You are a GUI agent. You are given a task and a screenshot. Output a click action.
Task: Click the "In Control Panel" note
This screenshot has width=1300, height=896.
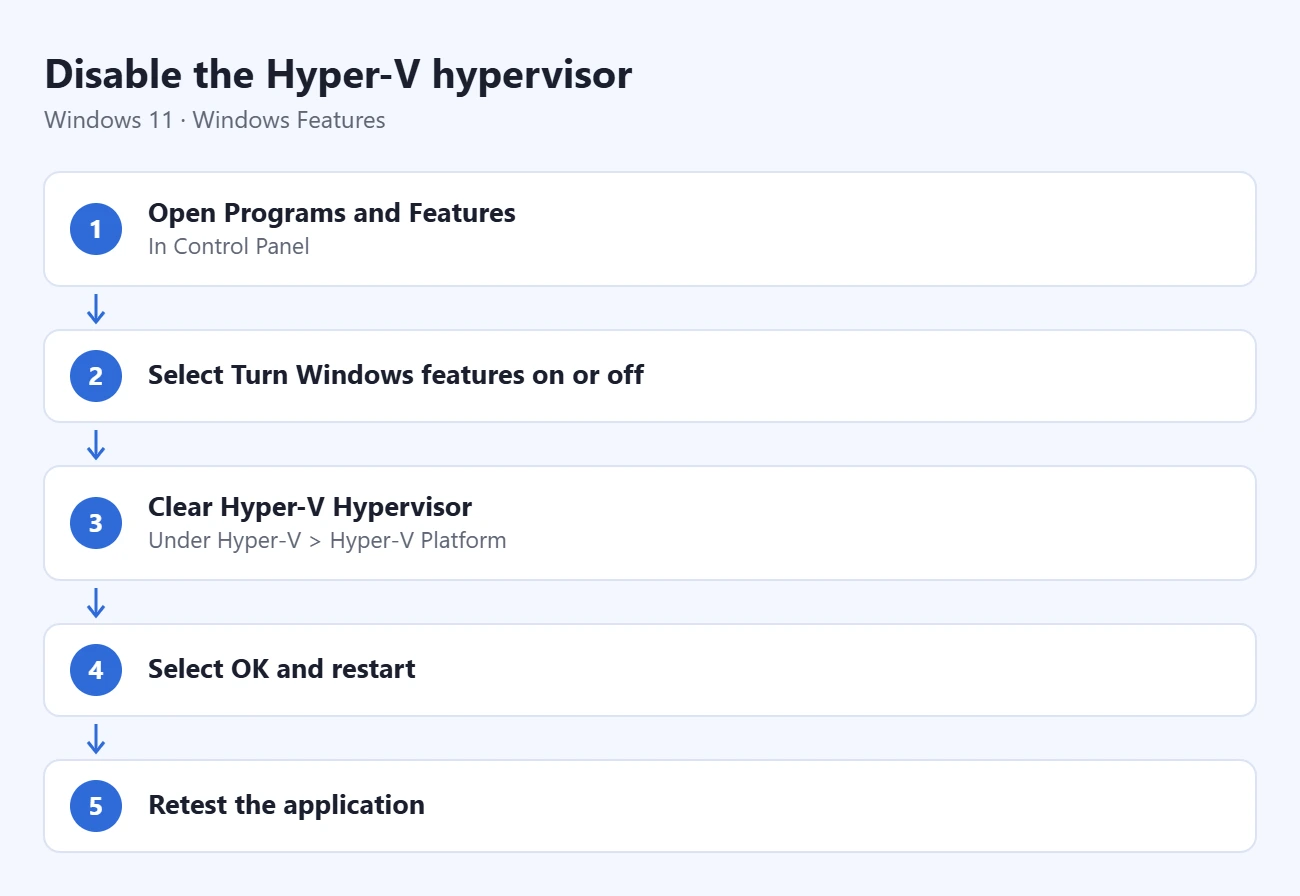(229, 246)
